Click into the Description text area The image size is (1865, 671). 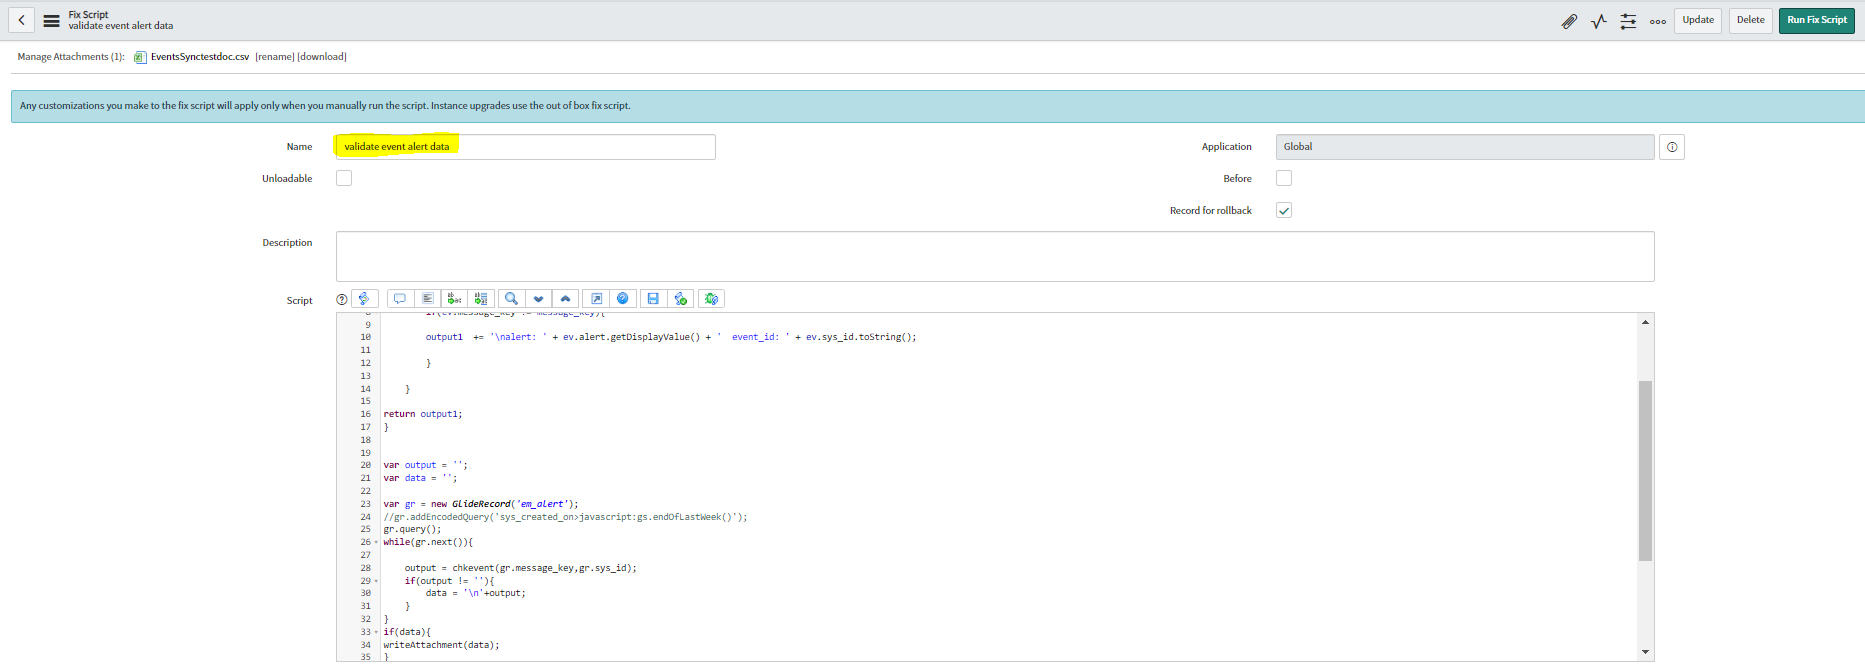994,257
